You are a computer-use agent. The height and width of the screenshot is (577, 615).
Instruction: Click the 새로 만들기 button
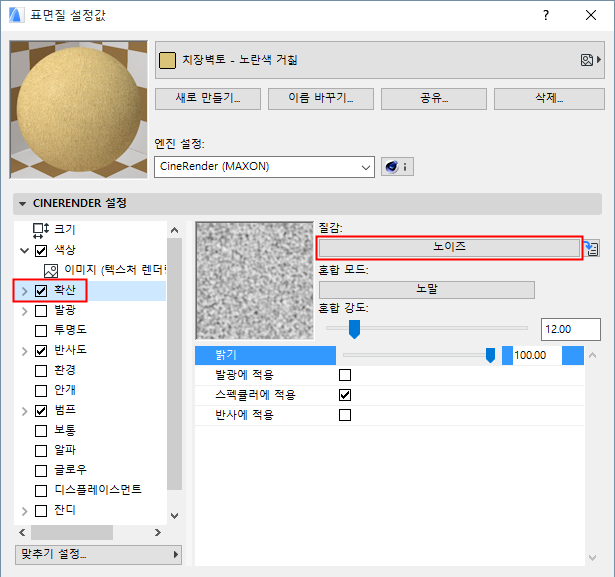[x=208, y=98]
